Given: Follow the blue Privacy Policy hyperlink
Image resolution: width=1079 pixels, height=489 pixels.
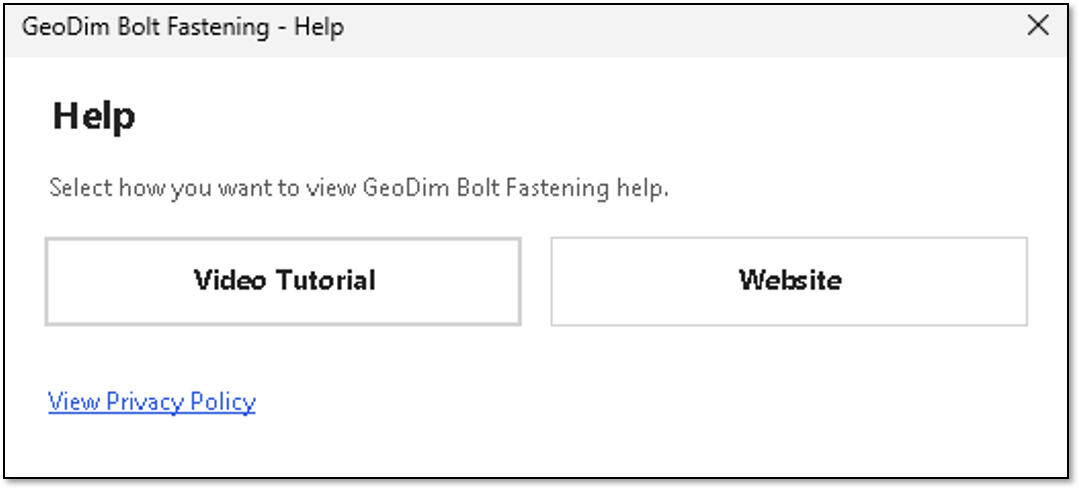Looking at the screenshot, I should [152, 402].
